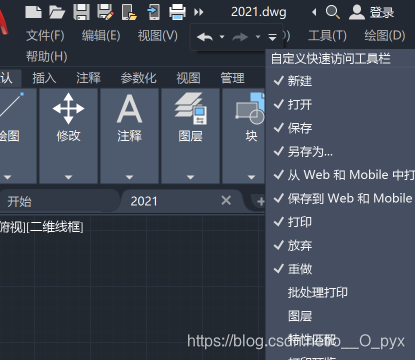Click the 块 block icon
Image resolution: width=415 pixels, height=360 pixels.
(x=250, y=109)
